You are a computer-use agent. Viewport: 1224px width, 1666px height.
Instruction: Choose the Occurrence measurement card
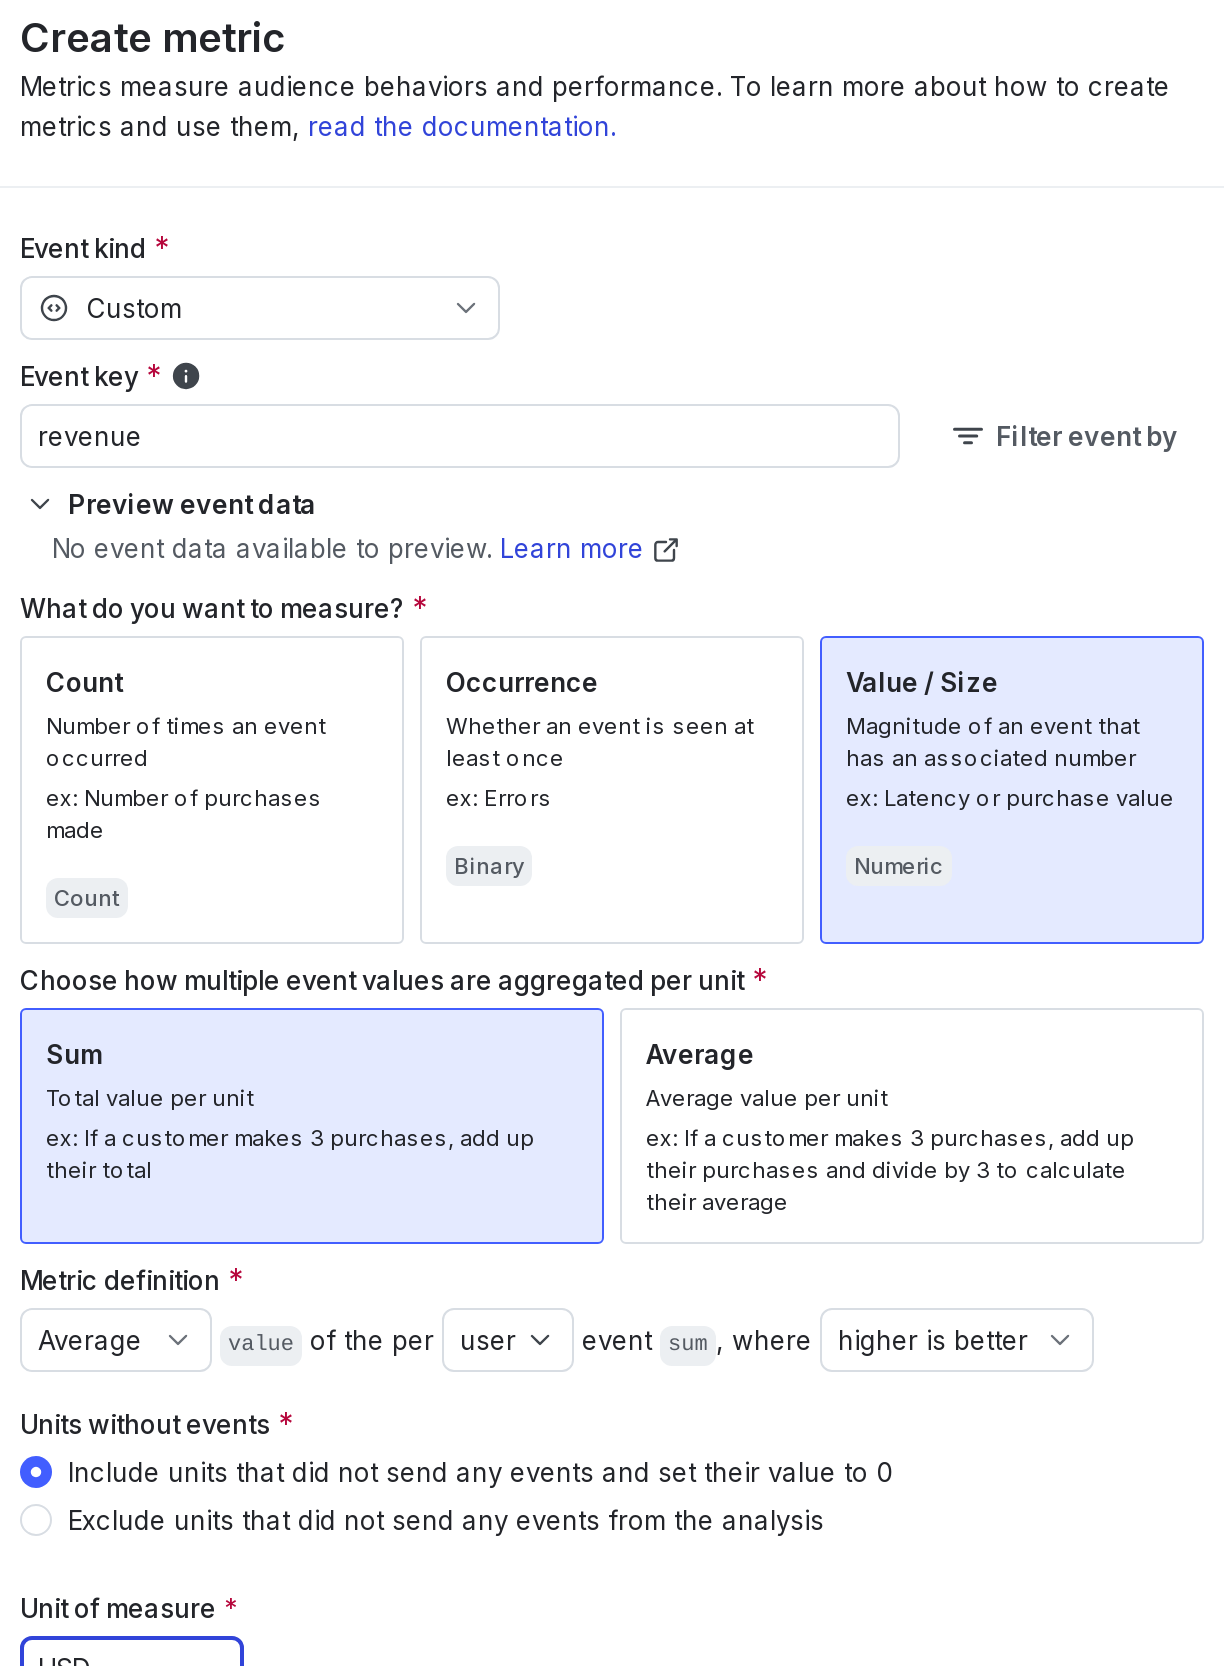click(612, 790)
